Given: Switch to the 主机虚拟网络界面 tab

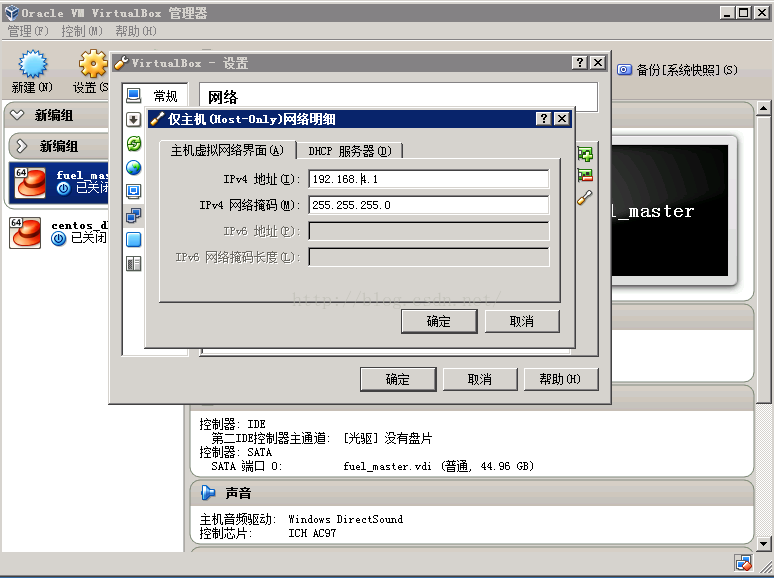Looking at the screenshot, I should point(227,151).
